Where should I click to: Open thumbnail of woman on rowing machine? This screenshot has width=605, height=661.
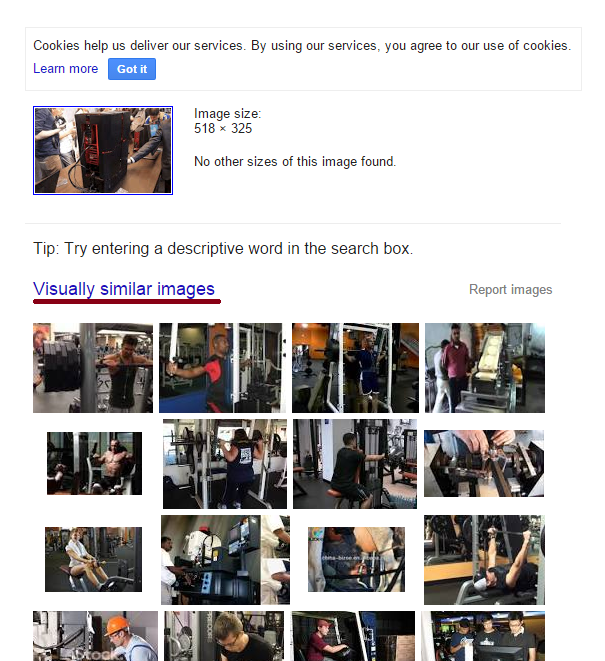pyautogui.click(x=94, y=559)
